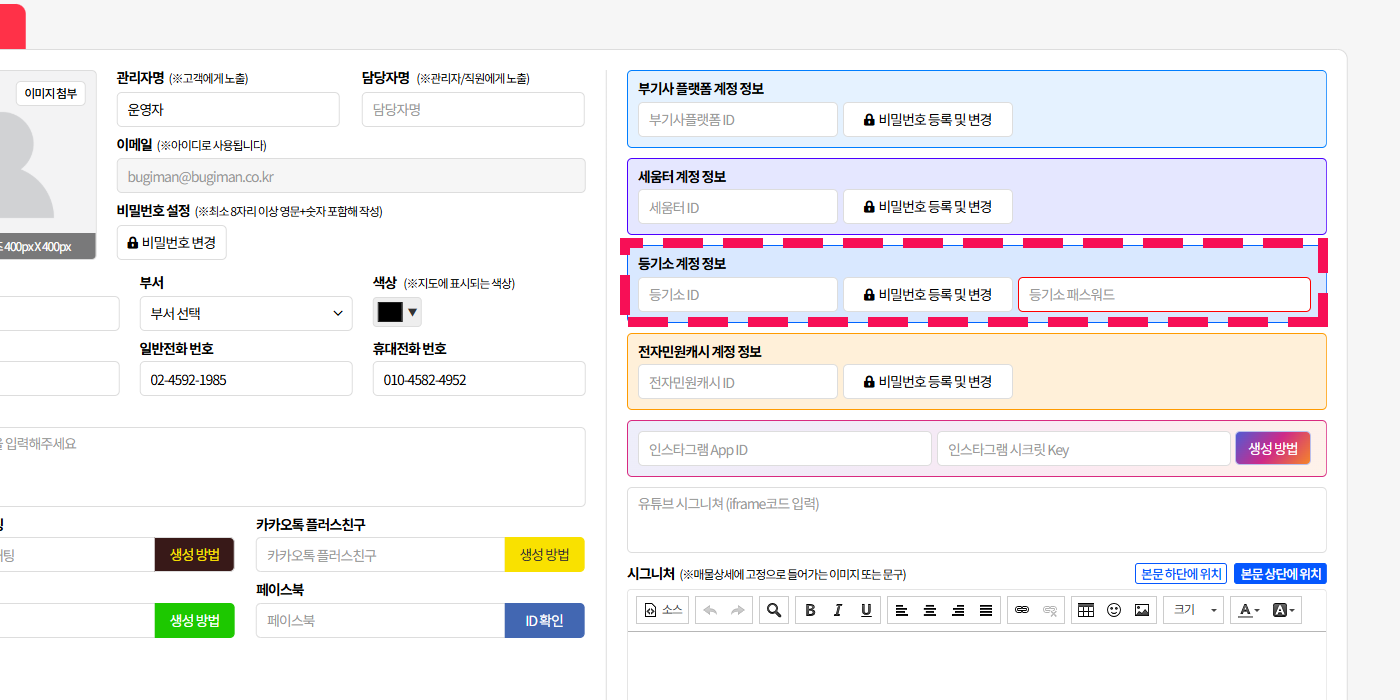
Task: Toggle the 소스 source view button
Action: pyautogui.click(x=662, y=610)
